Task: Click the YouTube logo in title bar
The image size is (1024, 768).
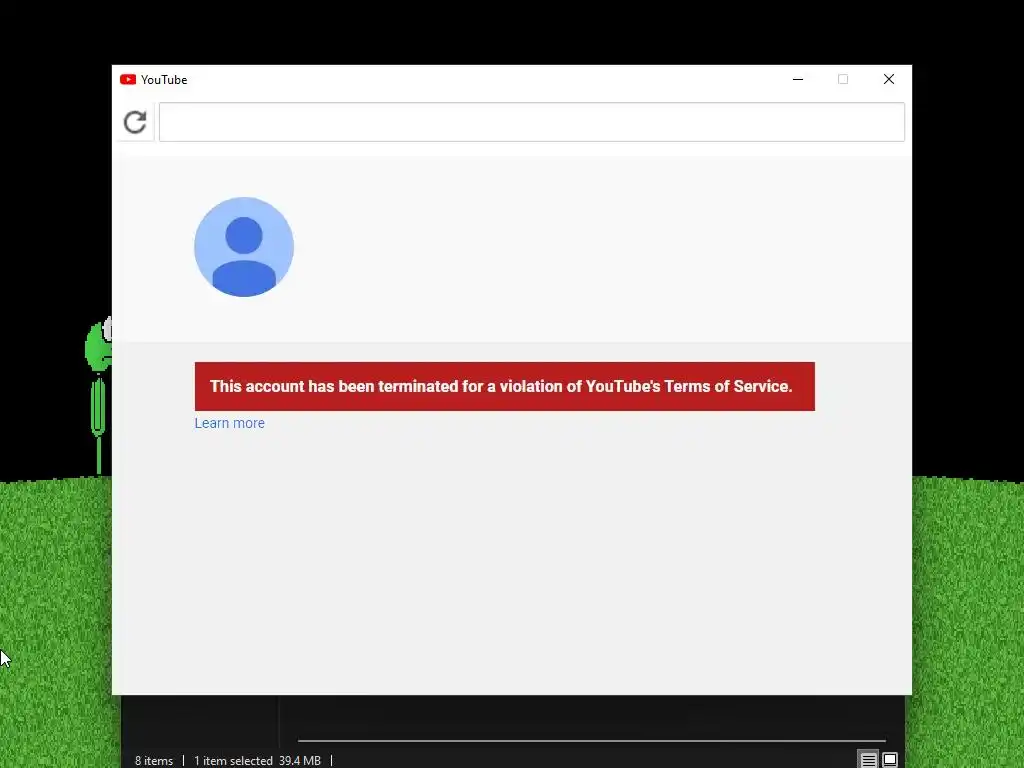Action: coord(128,80)
